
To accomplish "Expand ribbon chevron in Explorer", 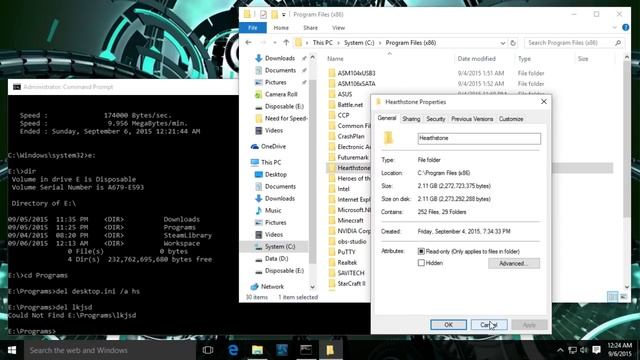I will point(615,28).
